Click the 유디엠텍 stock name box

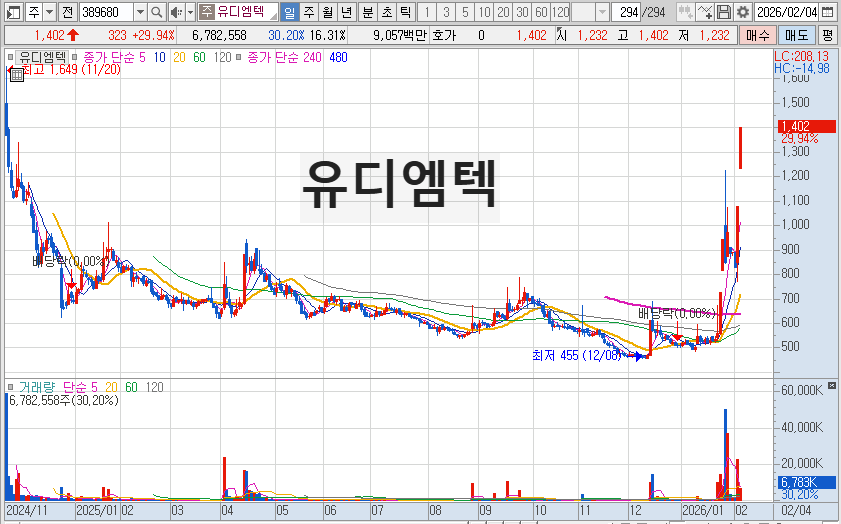(x=238, y=12)
